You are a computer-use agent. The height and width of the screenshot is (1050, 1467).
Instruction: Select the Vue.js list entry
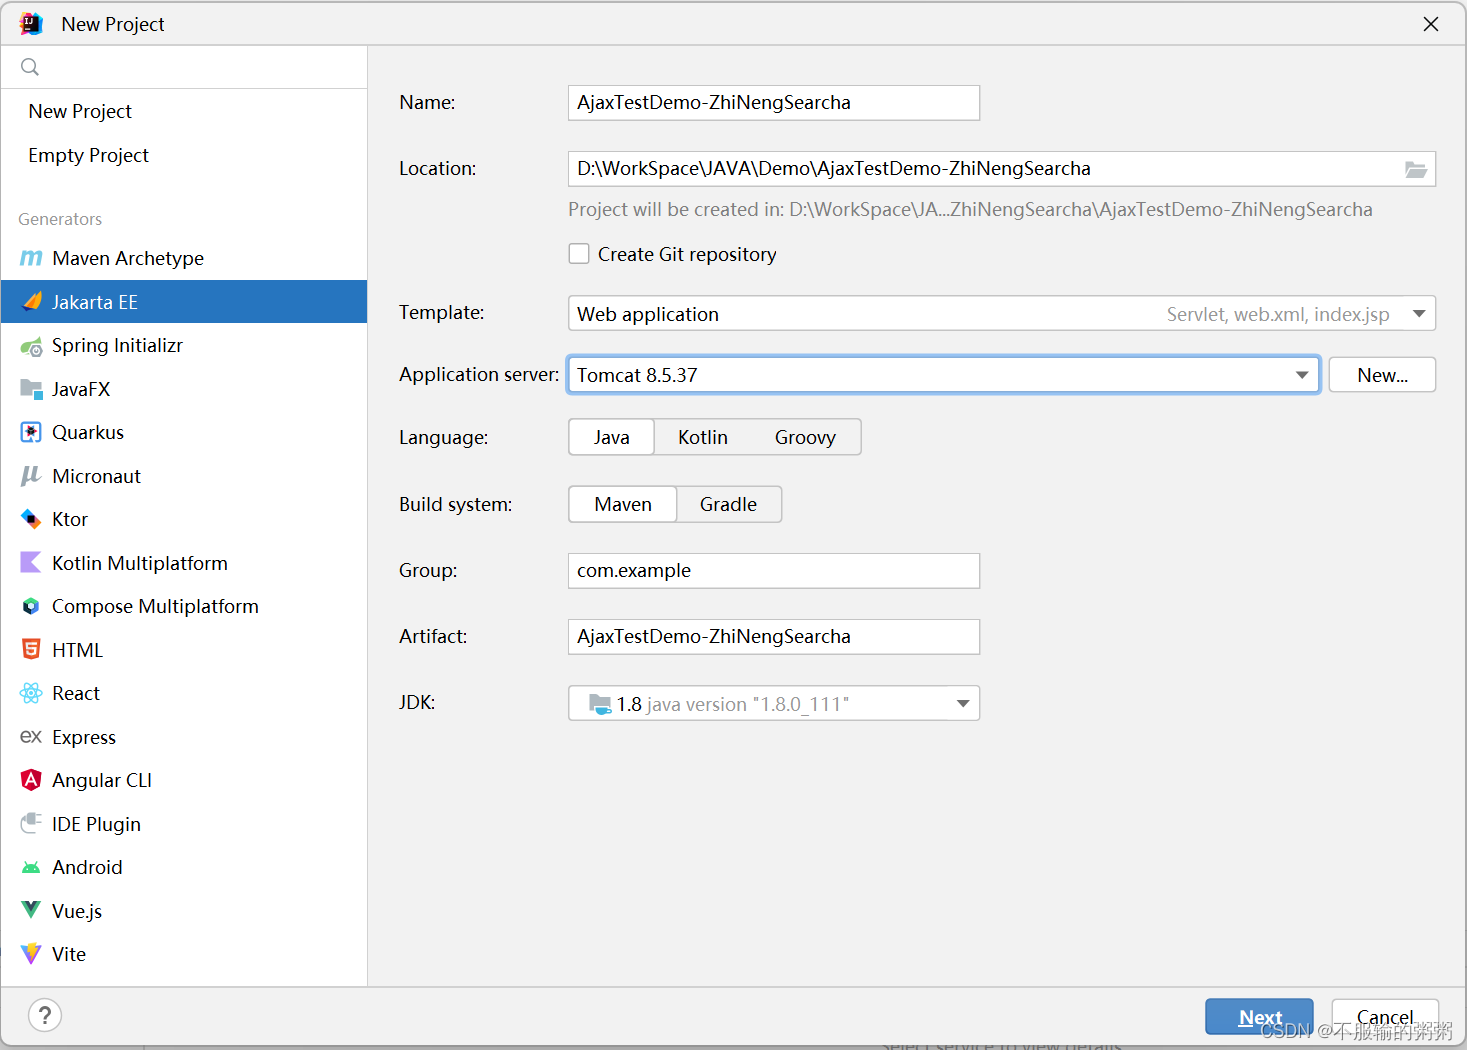tap(184, 911)
